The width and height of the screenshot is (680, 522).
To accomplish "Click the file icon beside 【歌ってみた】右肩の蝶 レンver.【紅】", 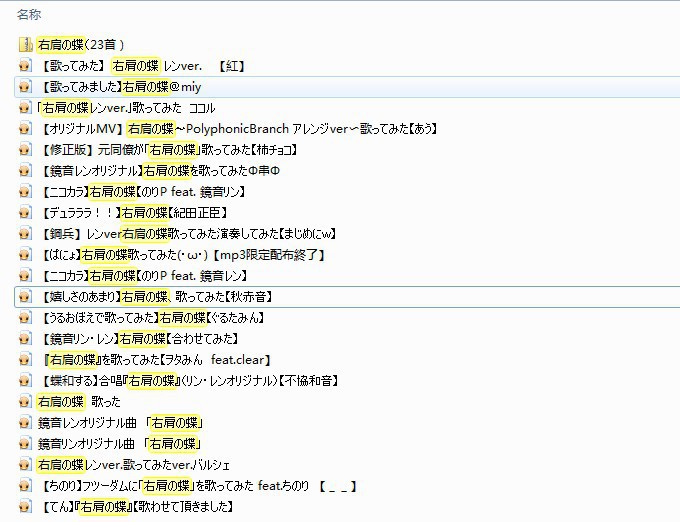I will (25, 66).
